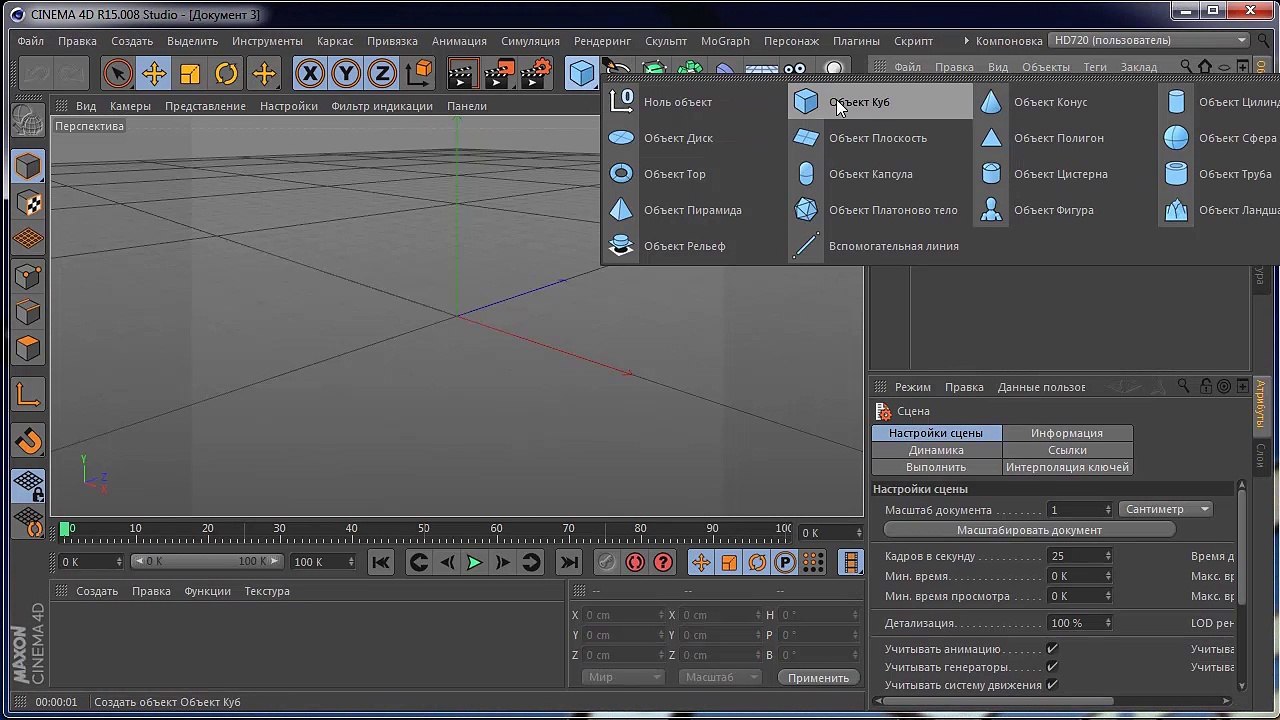
Task: Switch to the Динамика tab
Action: [936, 450]
